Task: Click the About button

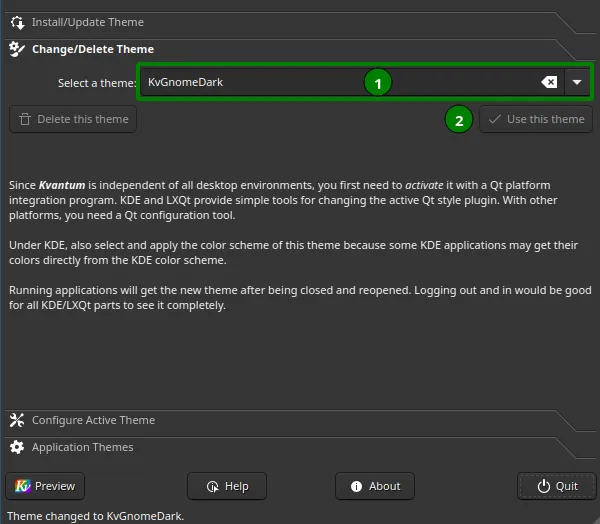Action: click(x=375, y=486)
